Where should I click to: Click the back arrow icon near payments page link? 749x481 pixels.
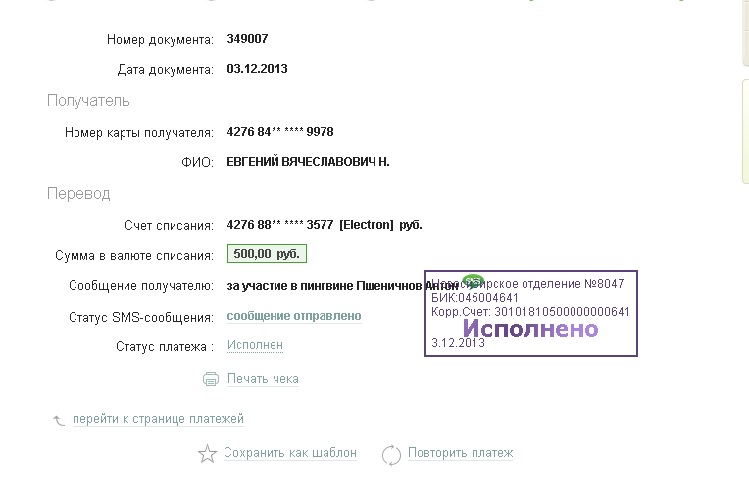point(58,420)
